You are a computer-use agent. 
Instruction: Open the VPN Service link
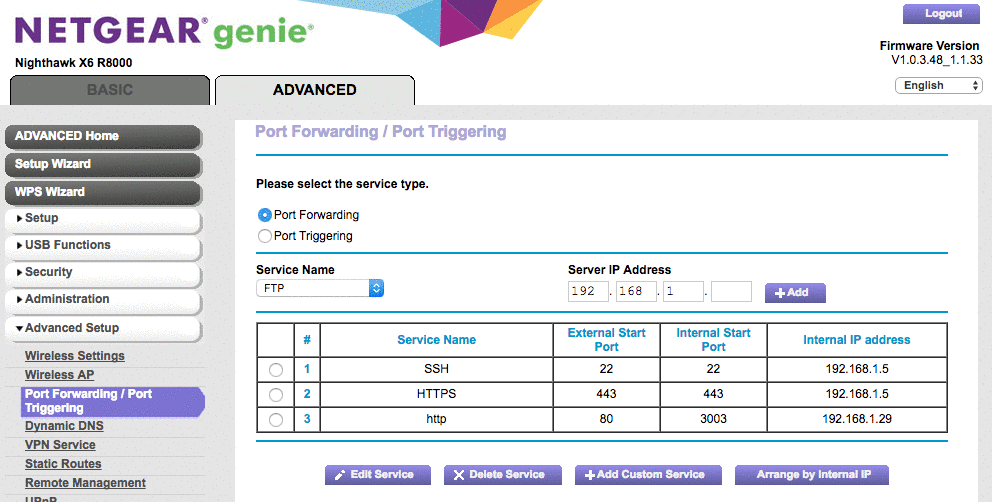tap(60, 445)
